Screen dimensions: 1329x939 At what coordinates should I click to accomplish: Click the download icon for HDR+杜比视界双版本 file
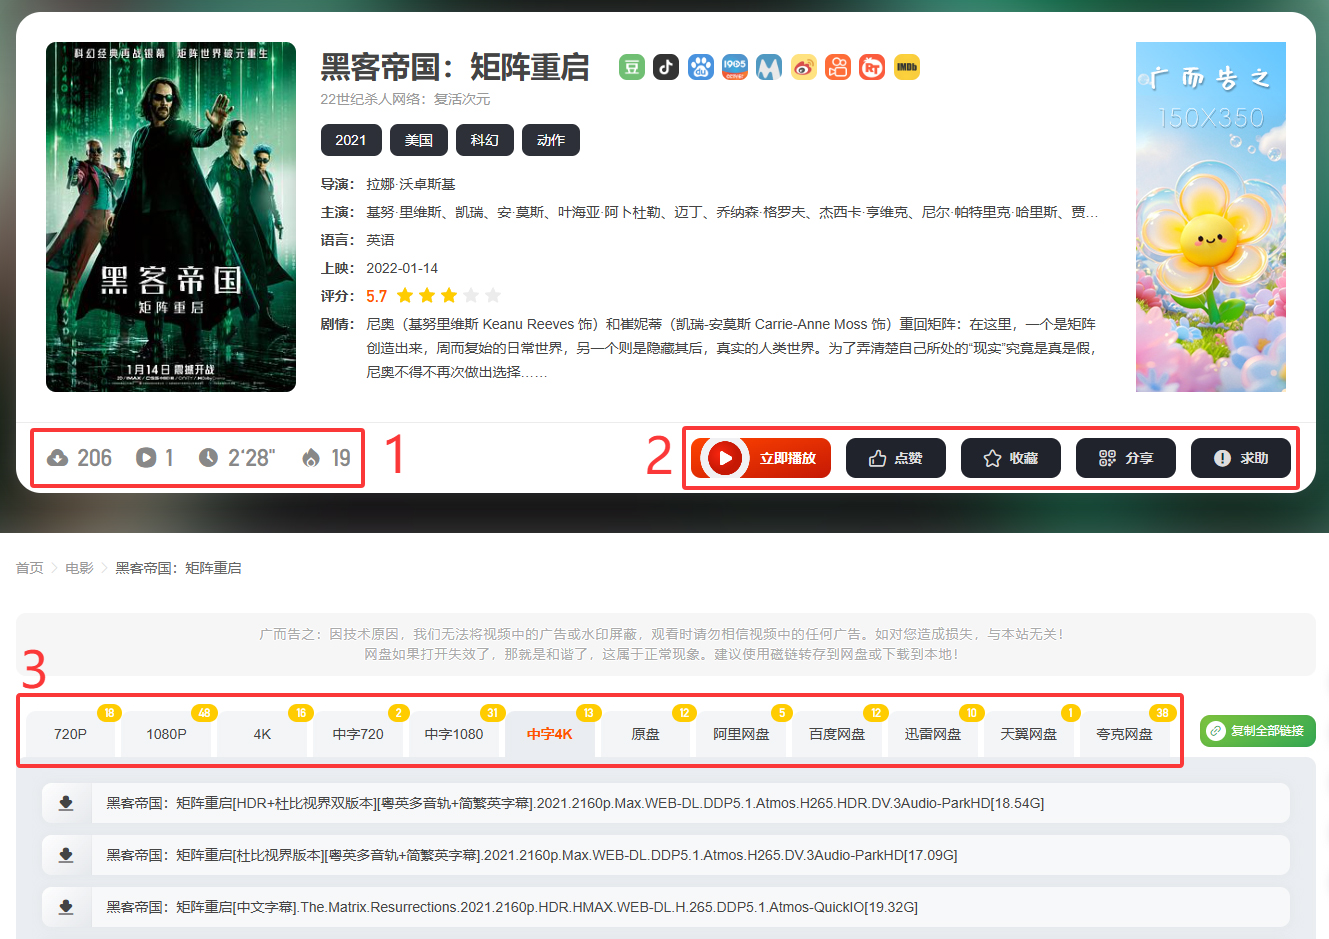tap(66, 803)
